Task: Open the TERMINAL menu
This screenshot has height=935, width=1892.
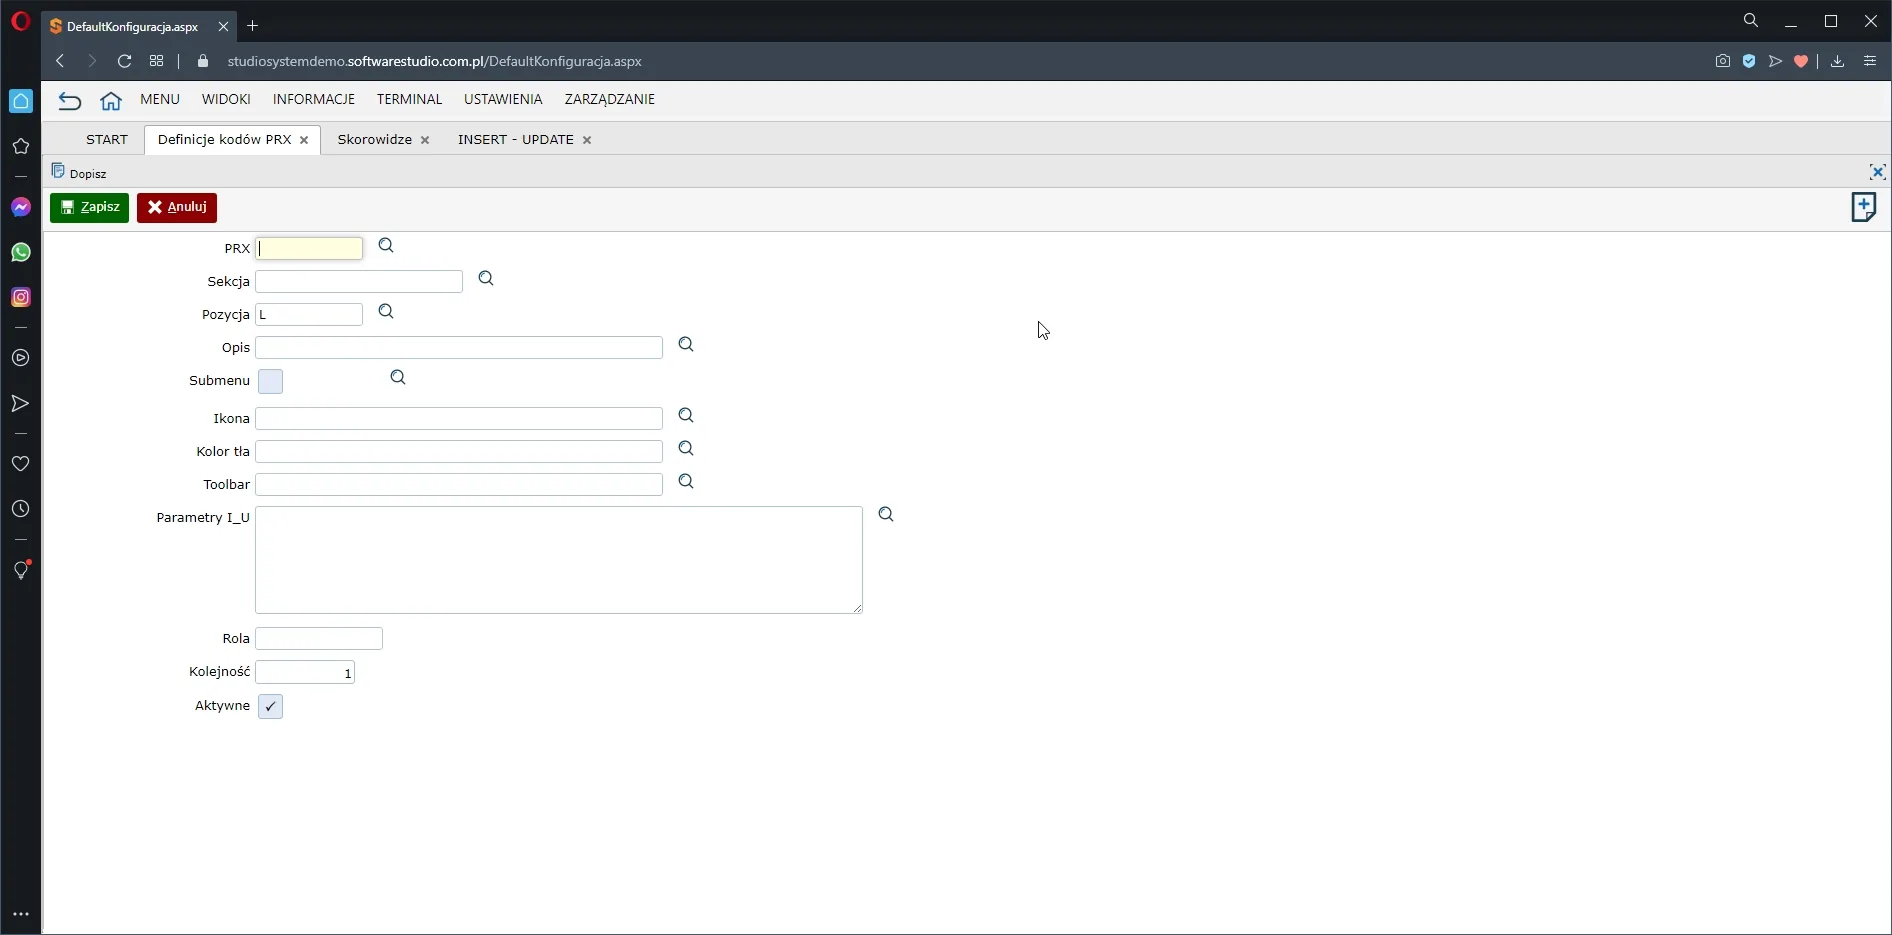Action: pos(409,99)
